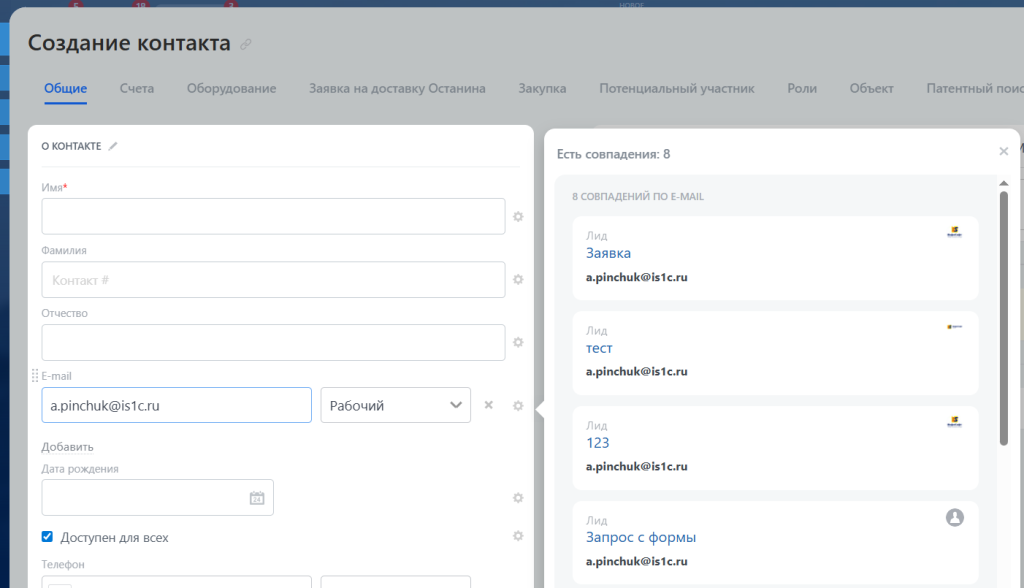Click the user avatar on Запрос с формы card

pyautogui.click(x=955, y=517)
